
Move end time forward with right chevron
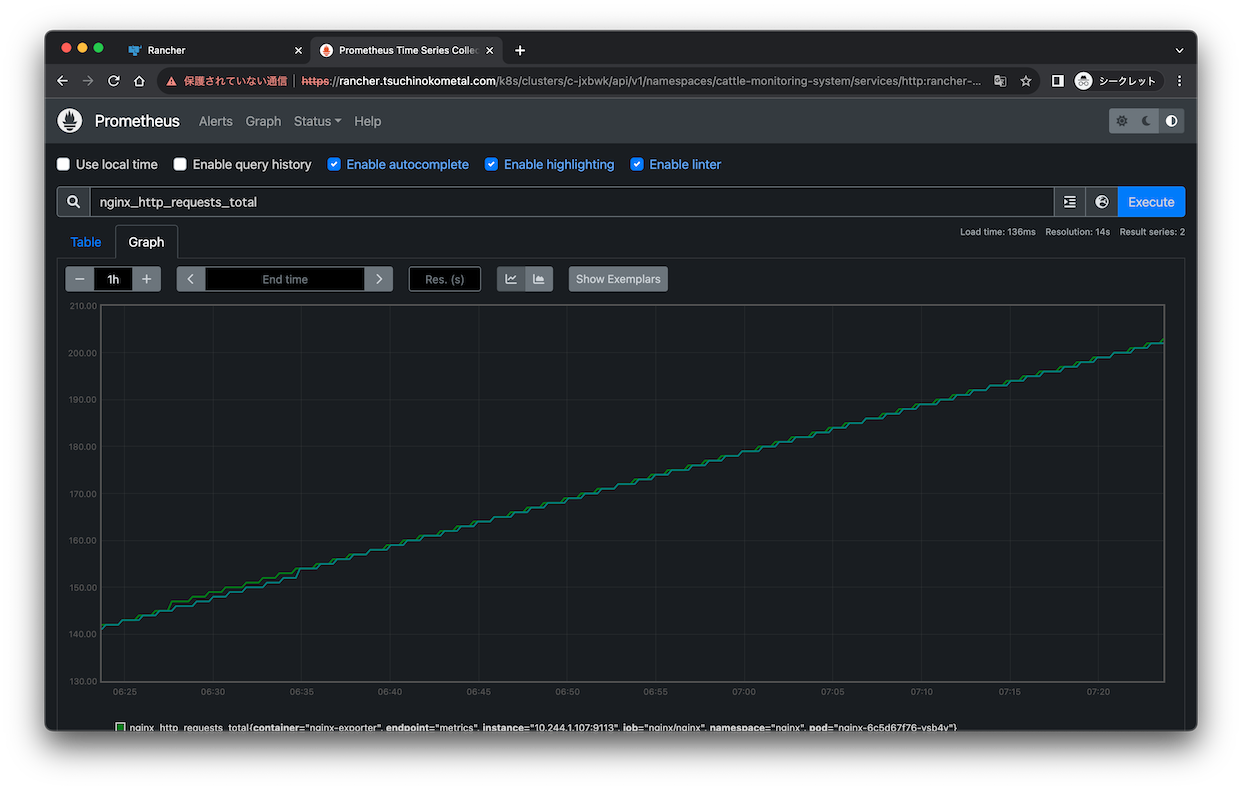pyautogui.click(x=378, y=279)
